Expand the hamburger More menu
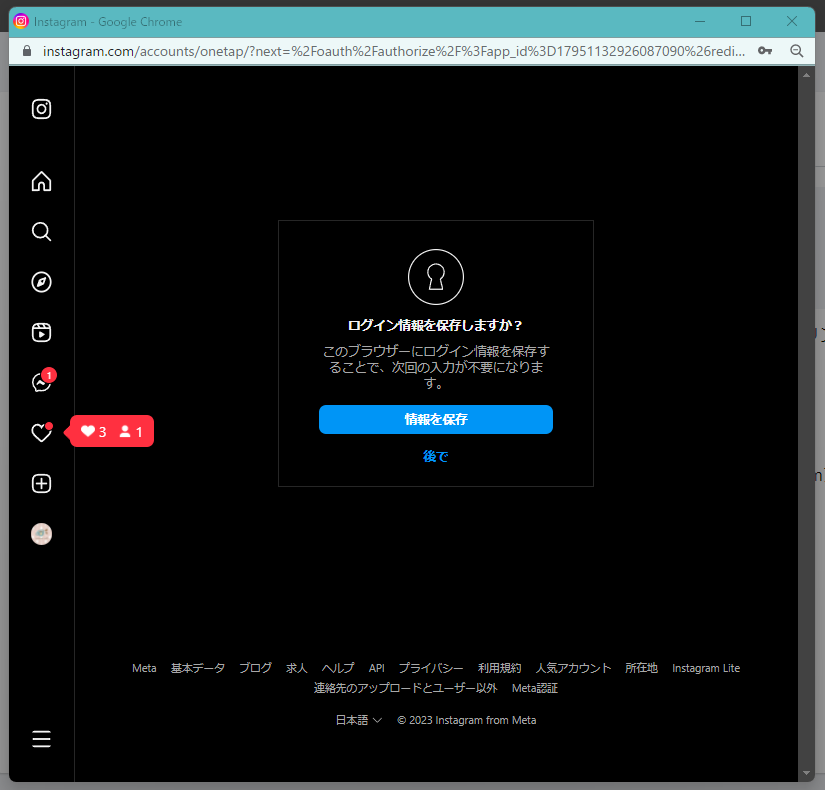The image size is (825, 790). 41,739
